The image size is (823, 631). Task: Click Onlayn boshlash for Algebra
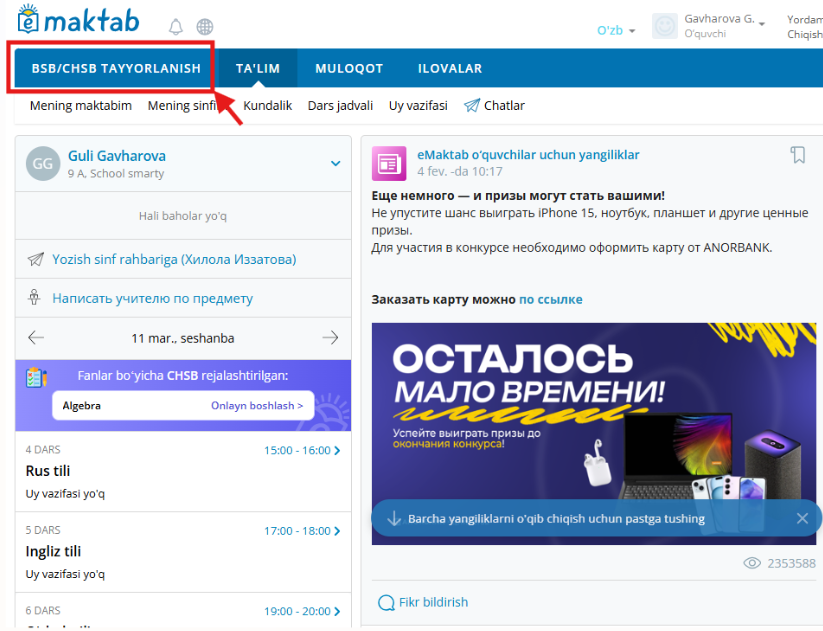(x=258, y=406)
